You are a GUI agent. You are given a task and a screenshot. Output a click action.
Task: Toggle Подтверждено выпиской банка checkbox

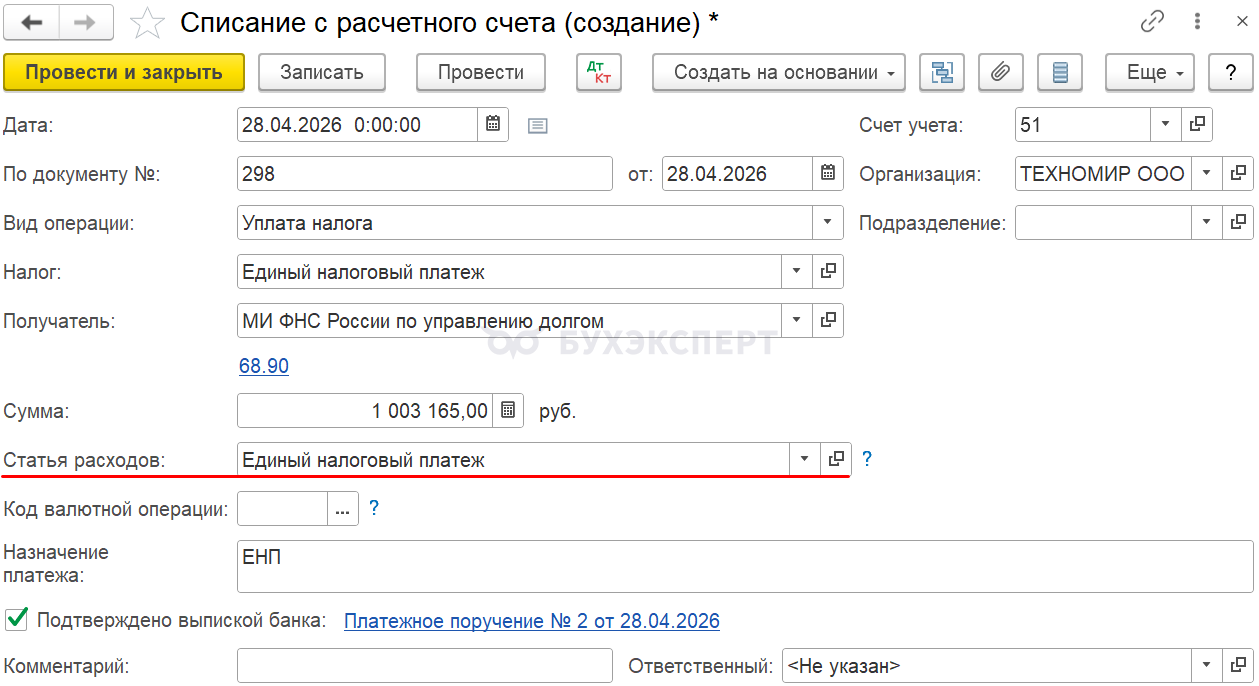[x=16, y=620]
